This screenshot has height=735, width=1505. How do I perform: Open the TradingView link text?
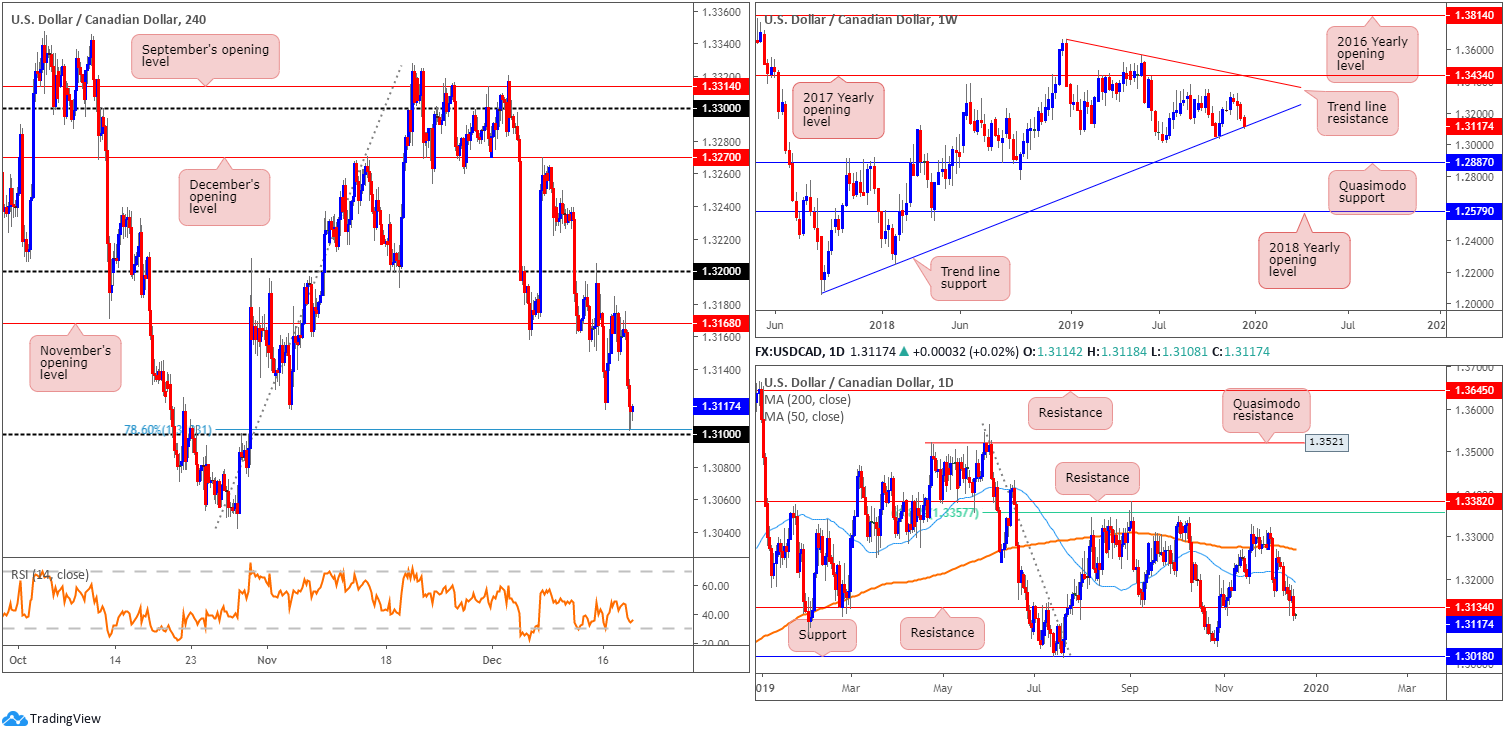tap(65, 718)
